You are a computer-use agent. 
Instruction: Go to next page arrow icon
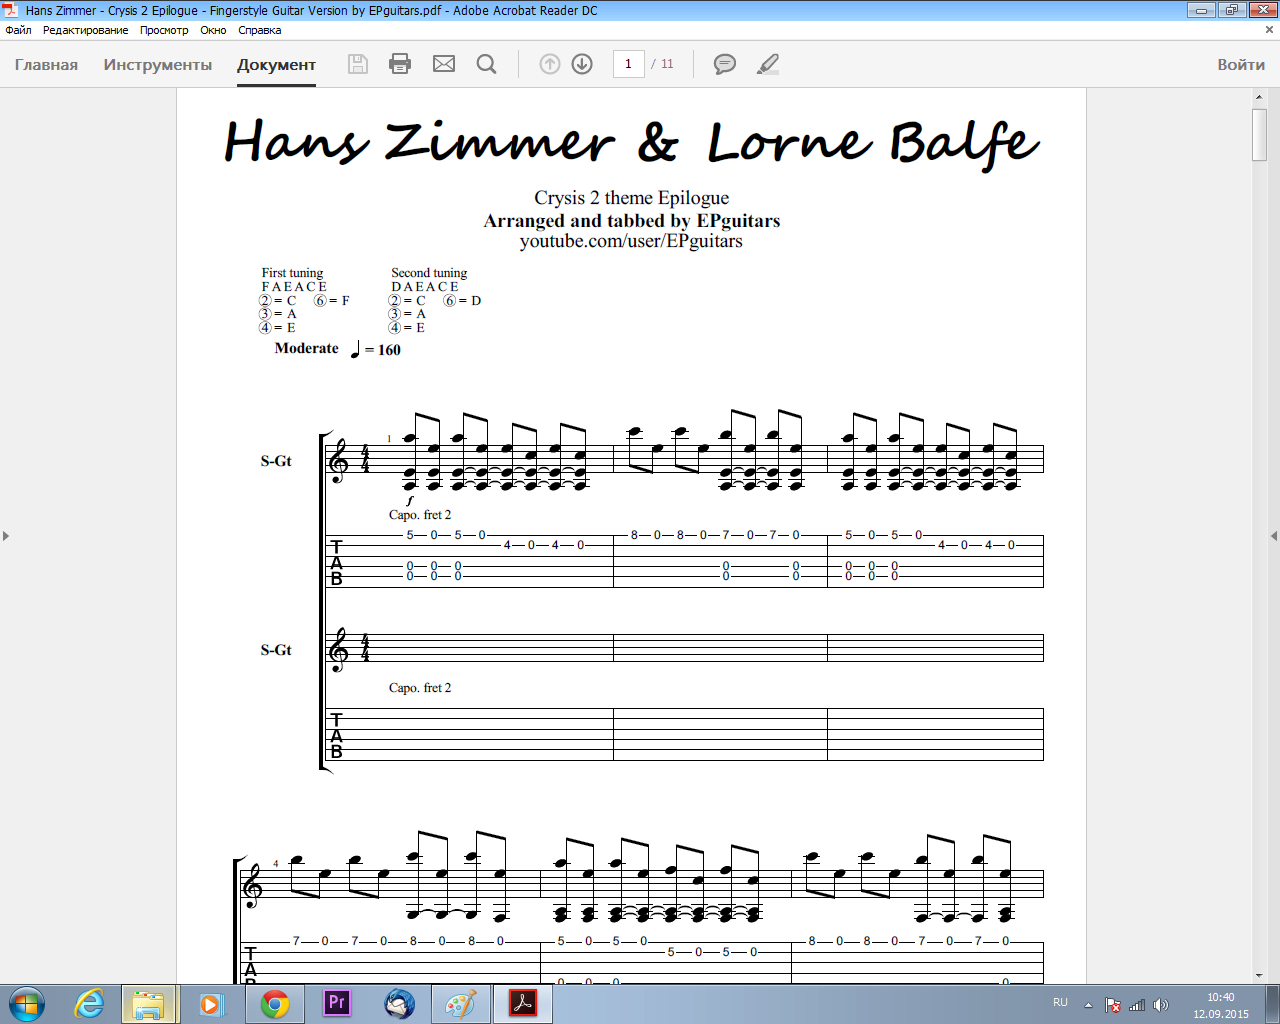point(582,64)
